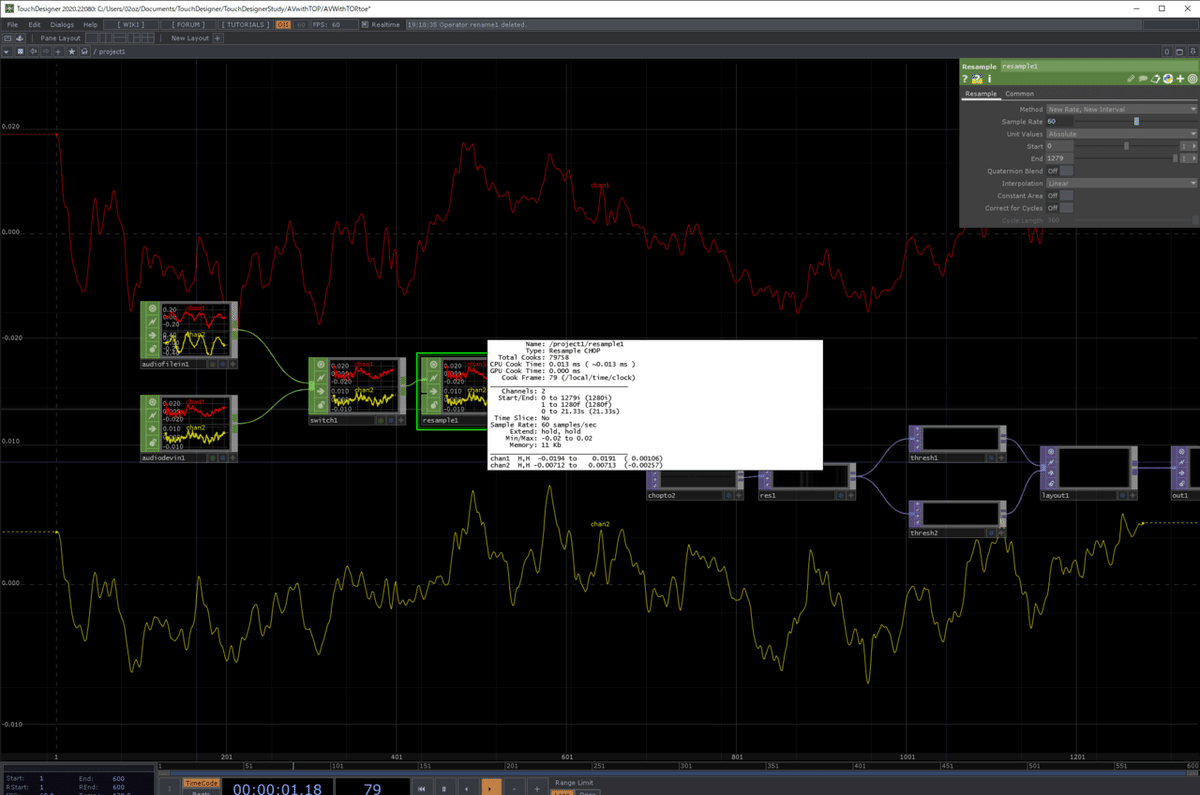Click the copy parameters icon in header

(1155, 78)
